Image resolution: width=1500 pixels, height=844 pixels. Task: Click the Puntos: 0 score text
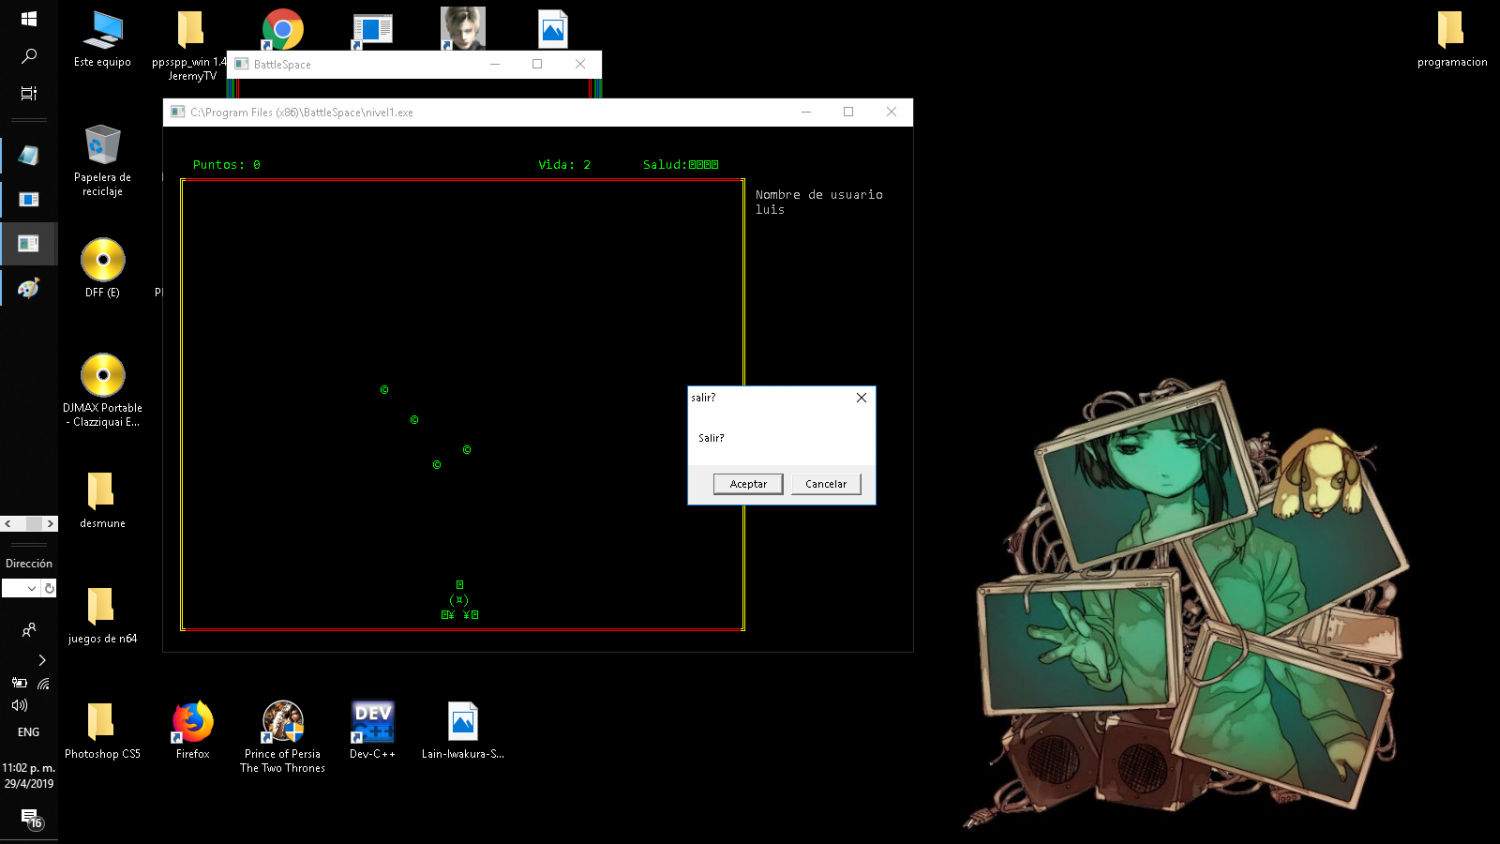click(227, 165)
